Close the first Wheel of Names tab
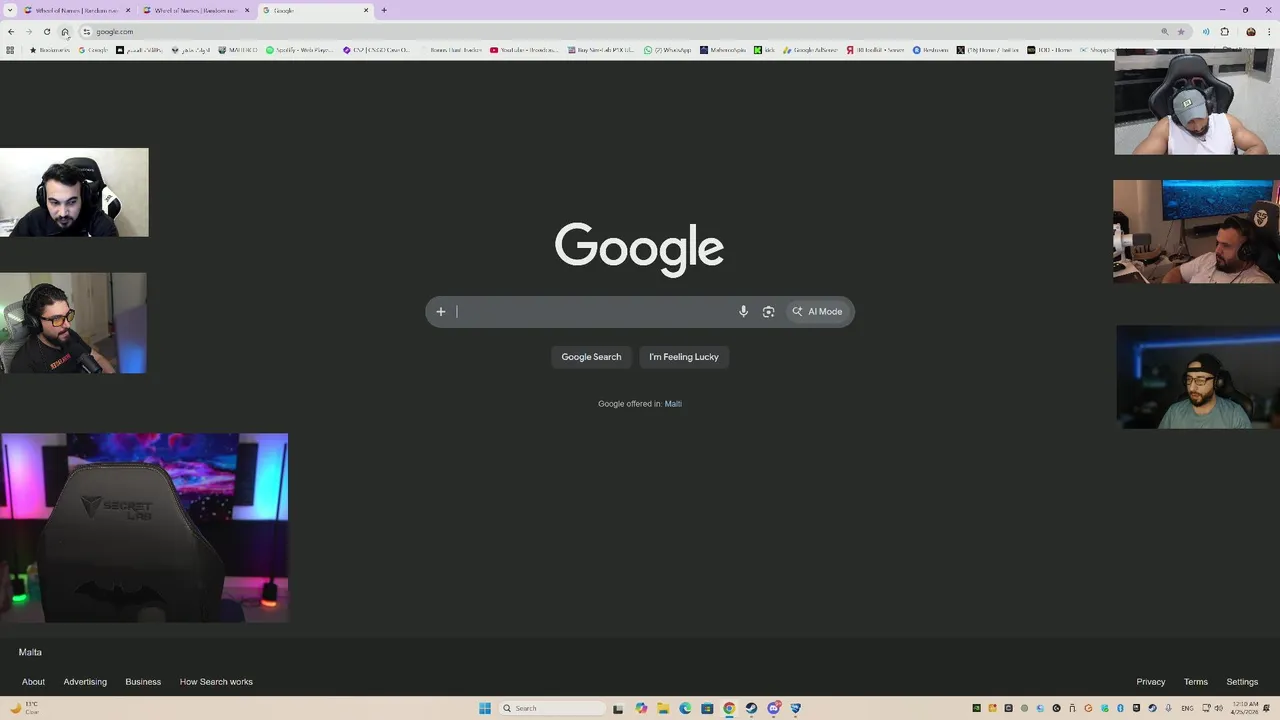The image size is (1280, 720). pos(128,10)
